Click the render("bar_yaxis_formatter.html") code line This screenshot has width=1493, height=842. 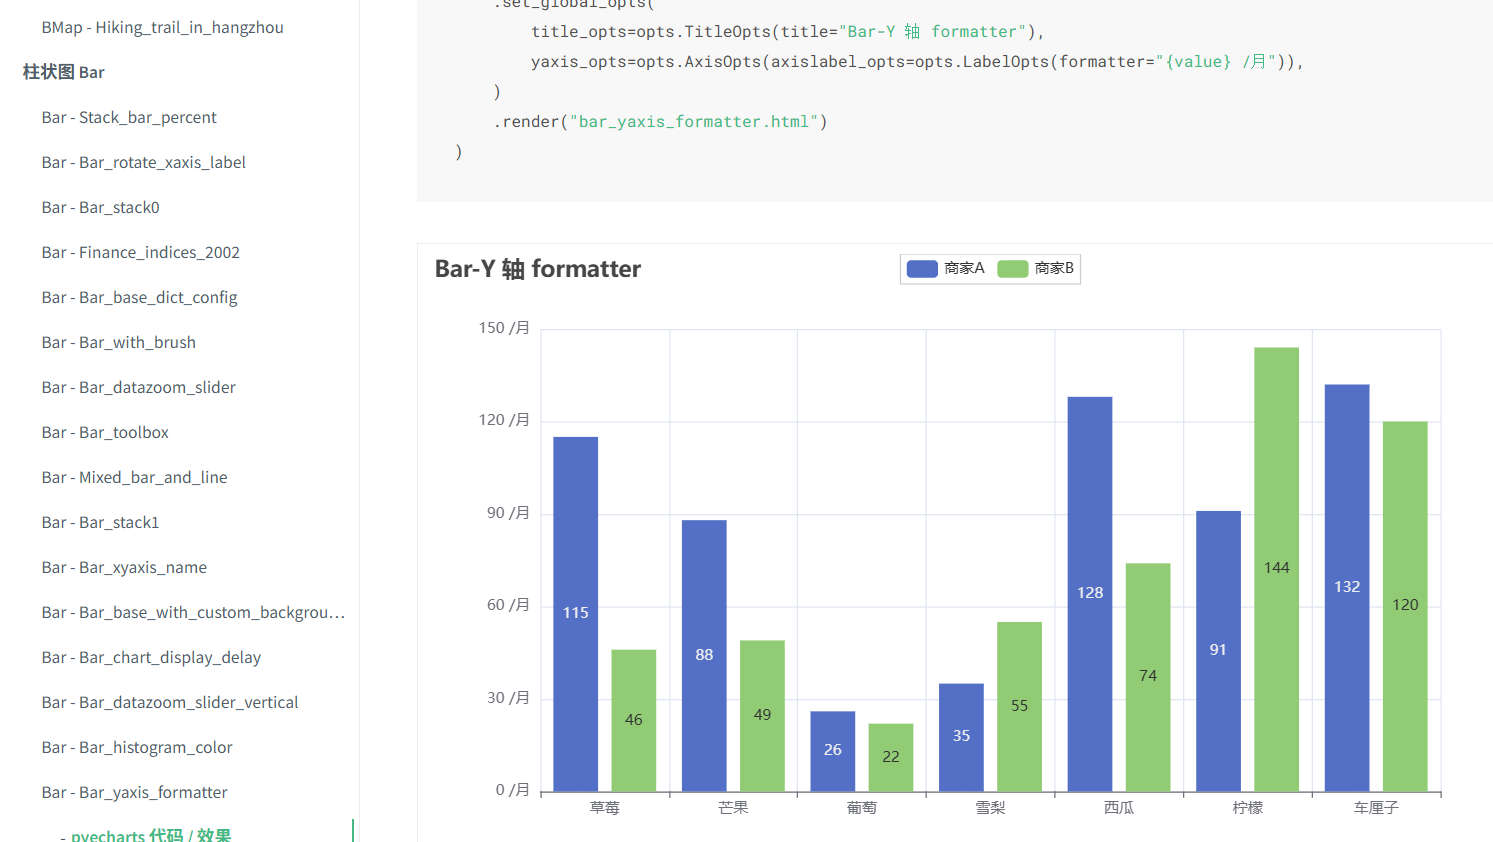click(661, 122)
